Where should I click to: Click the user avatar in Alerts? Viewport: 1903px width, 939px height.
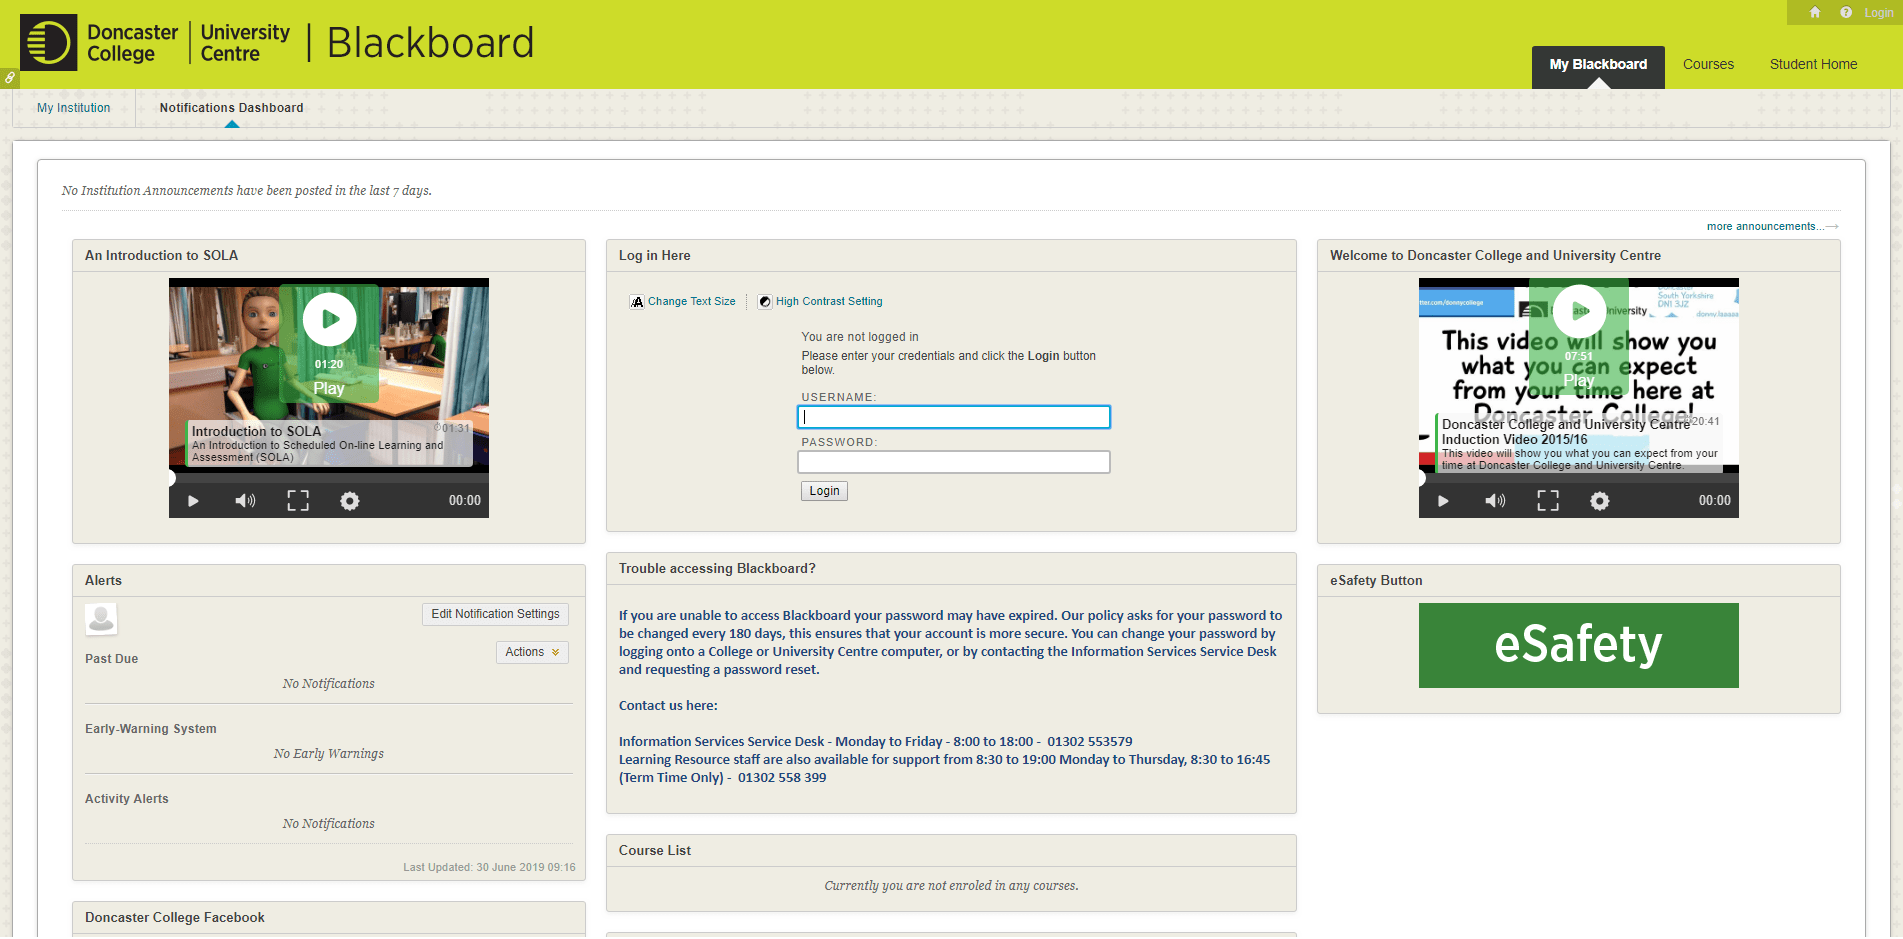point(101,620)
